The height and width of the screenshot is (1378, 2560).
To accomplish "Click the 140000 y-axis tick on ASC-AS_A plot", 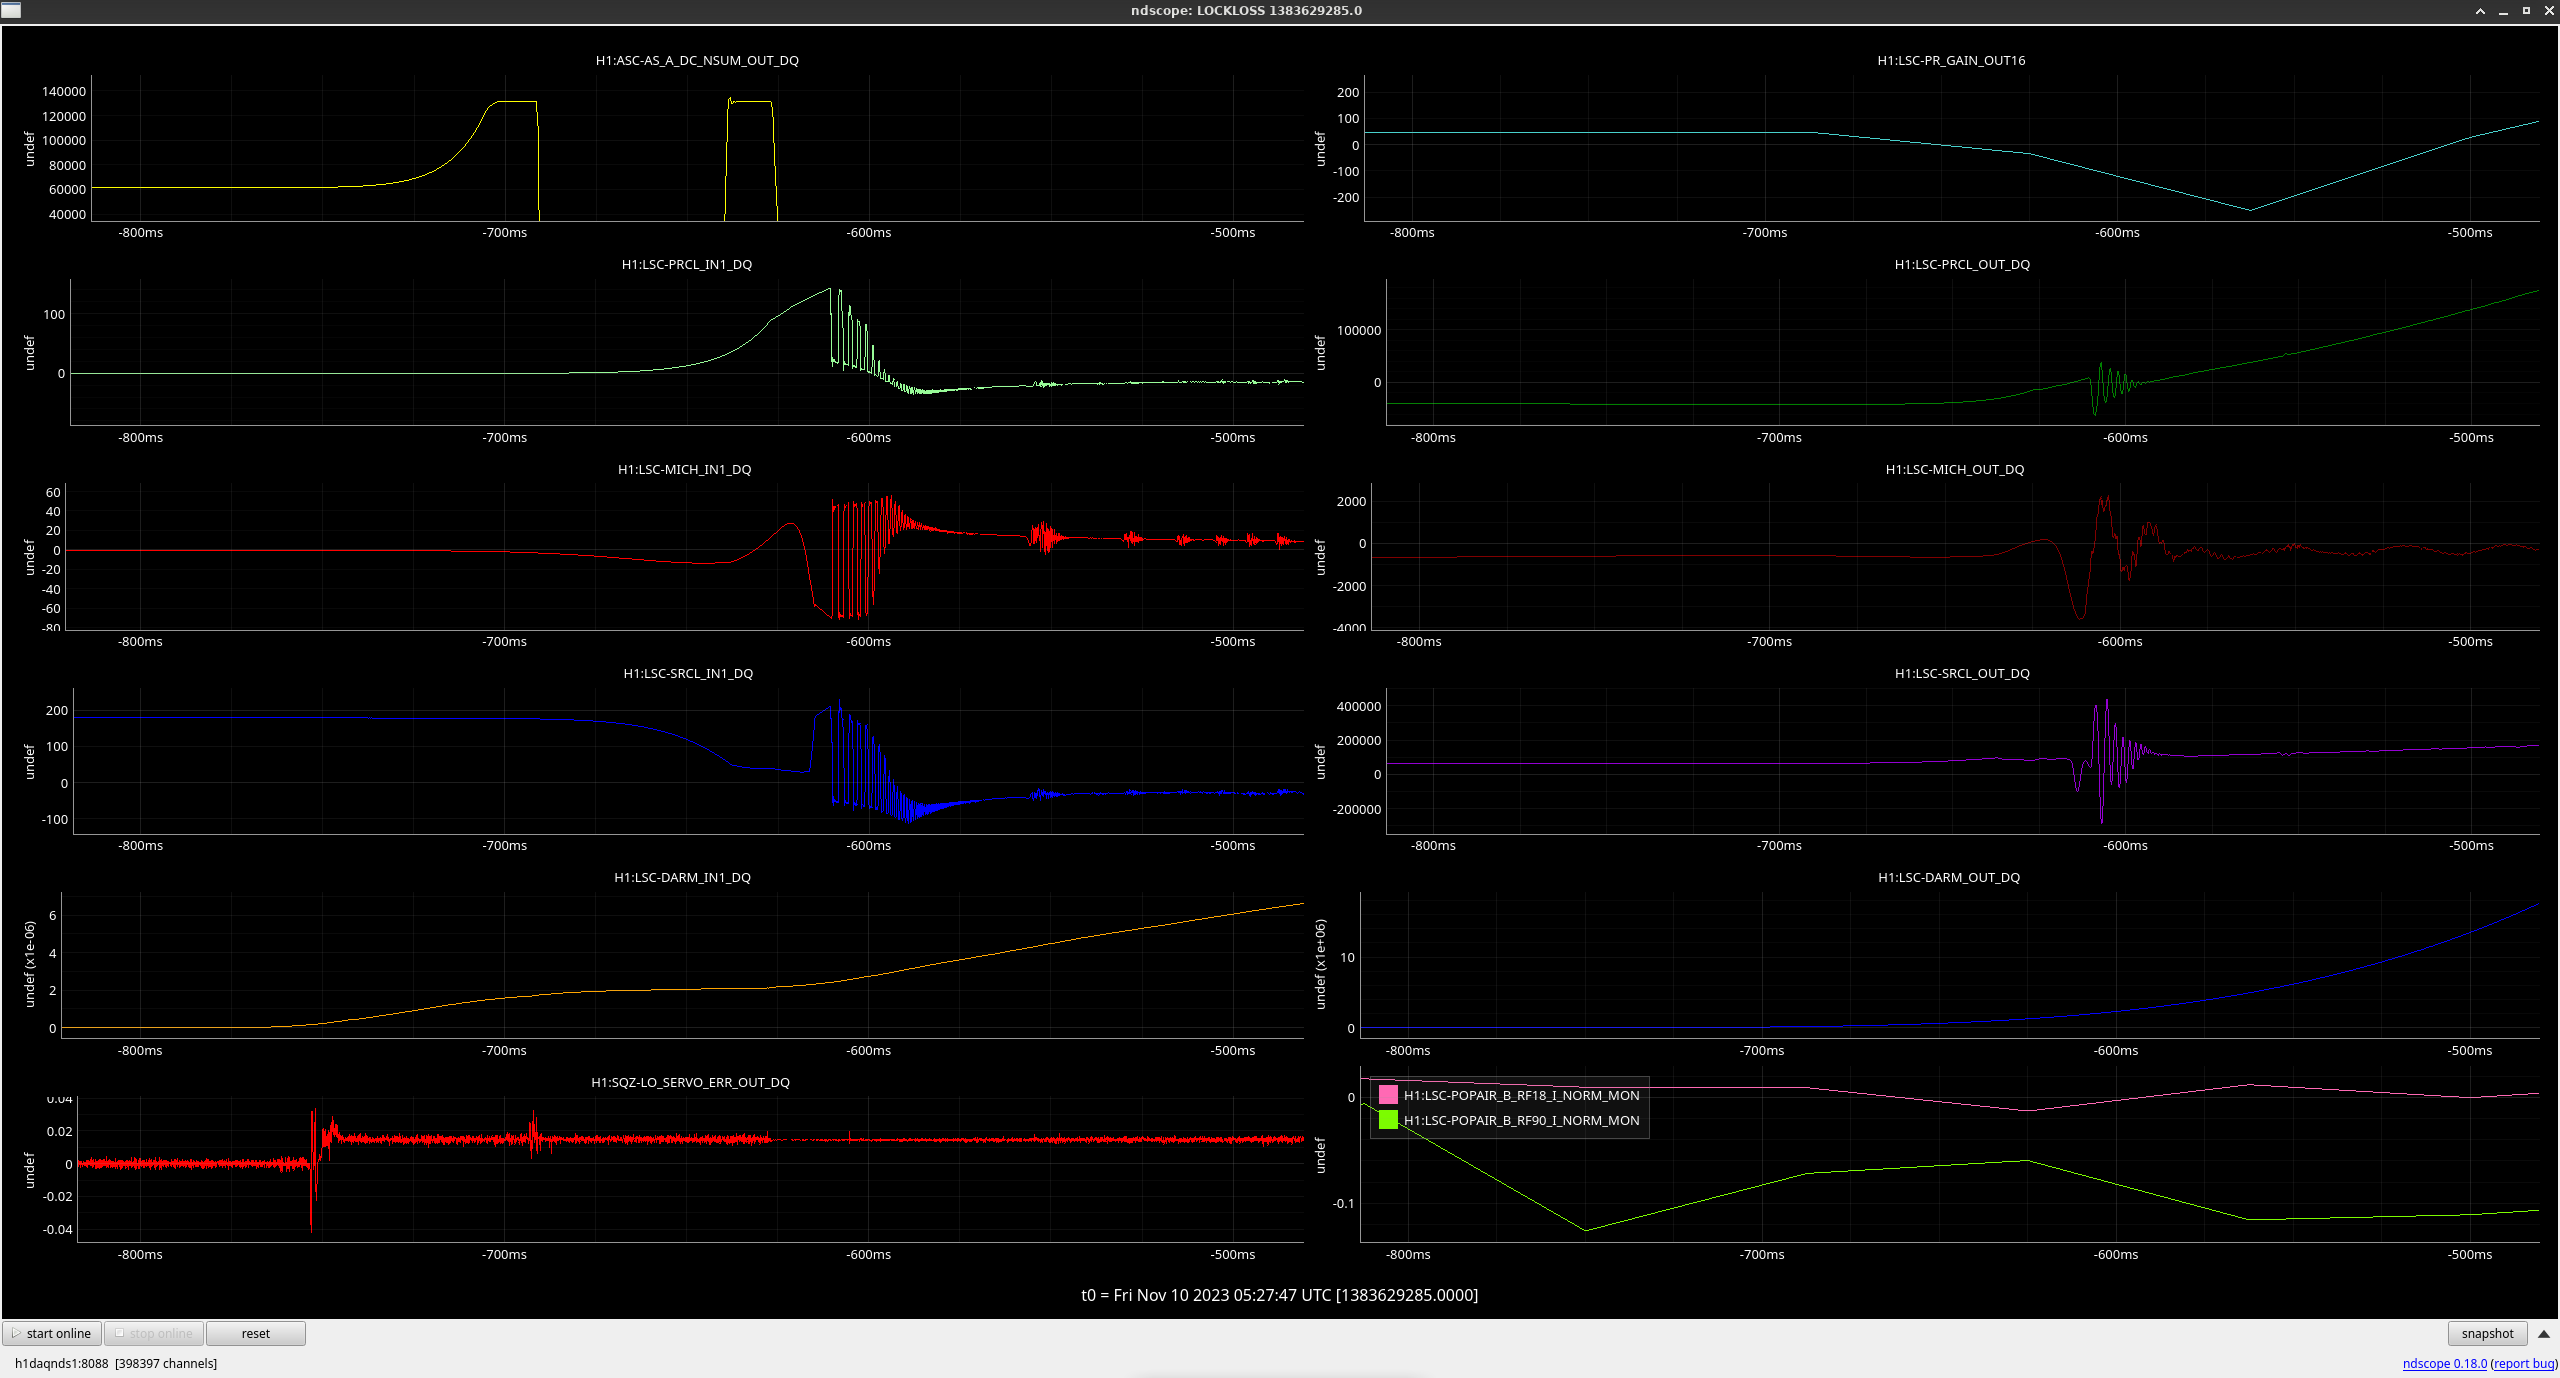I will tap(64, 91).
